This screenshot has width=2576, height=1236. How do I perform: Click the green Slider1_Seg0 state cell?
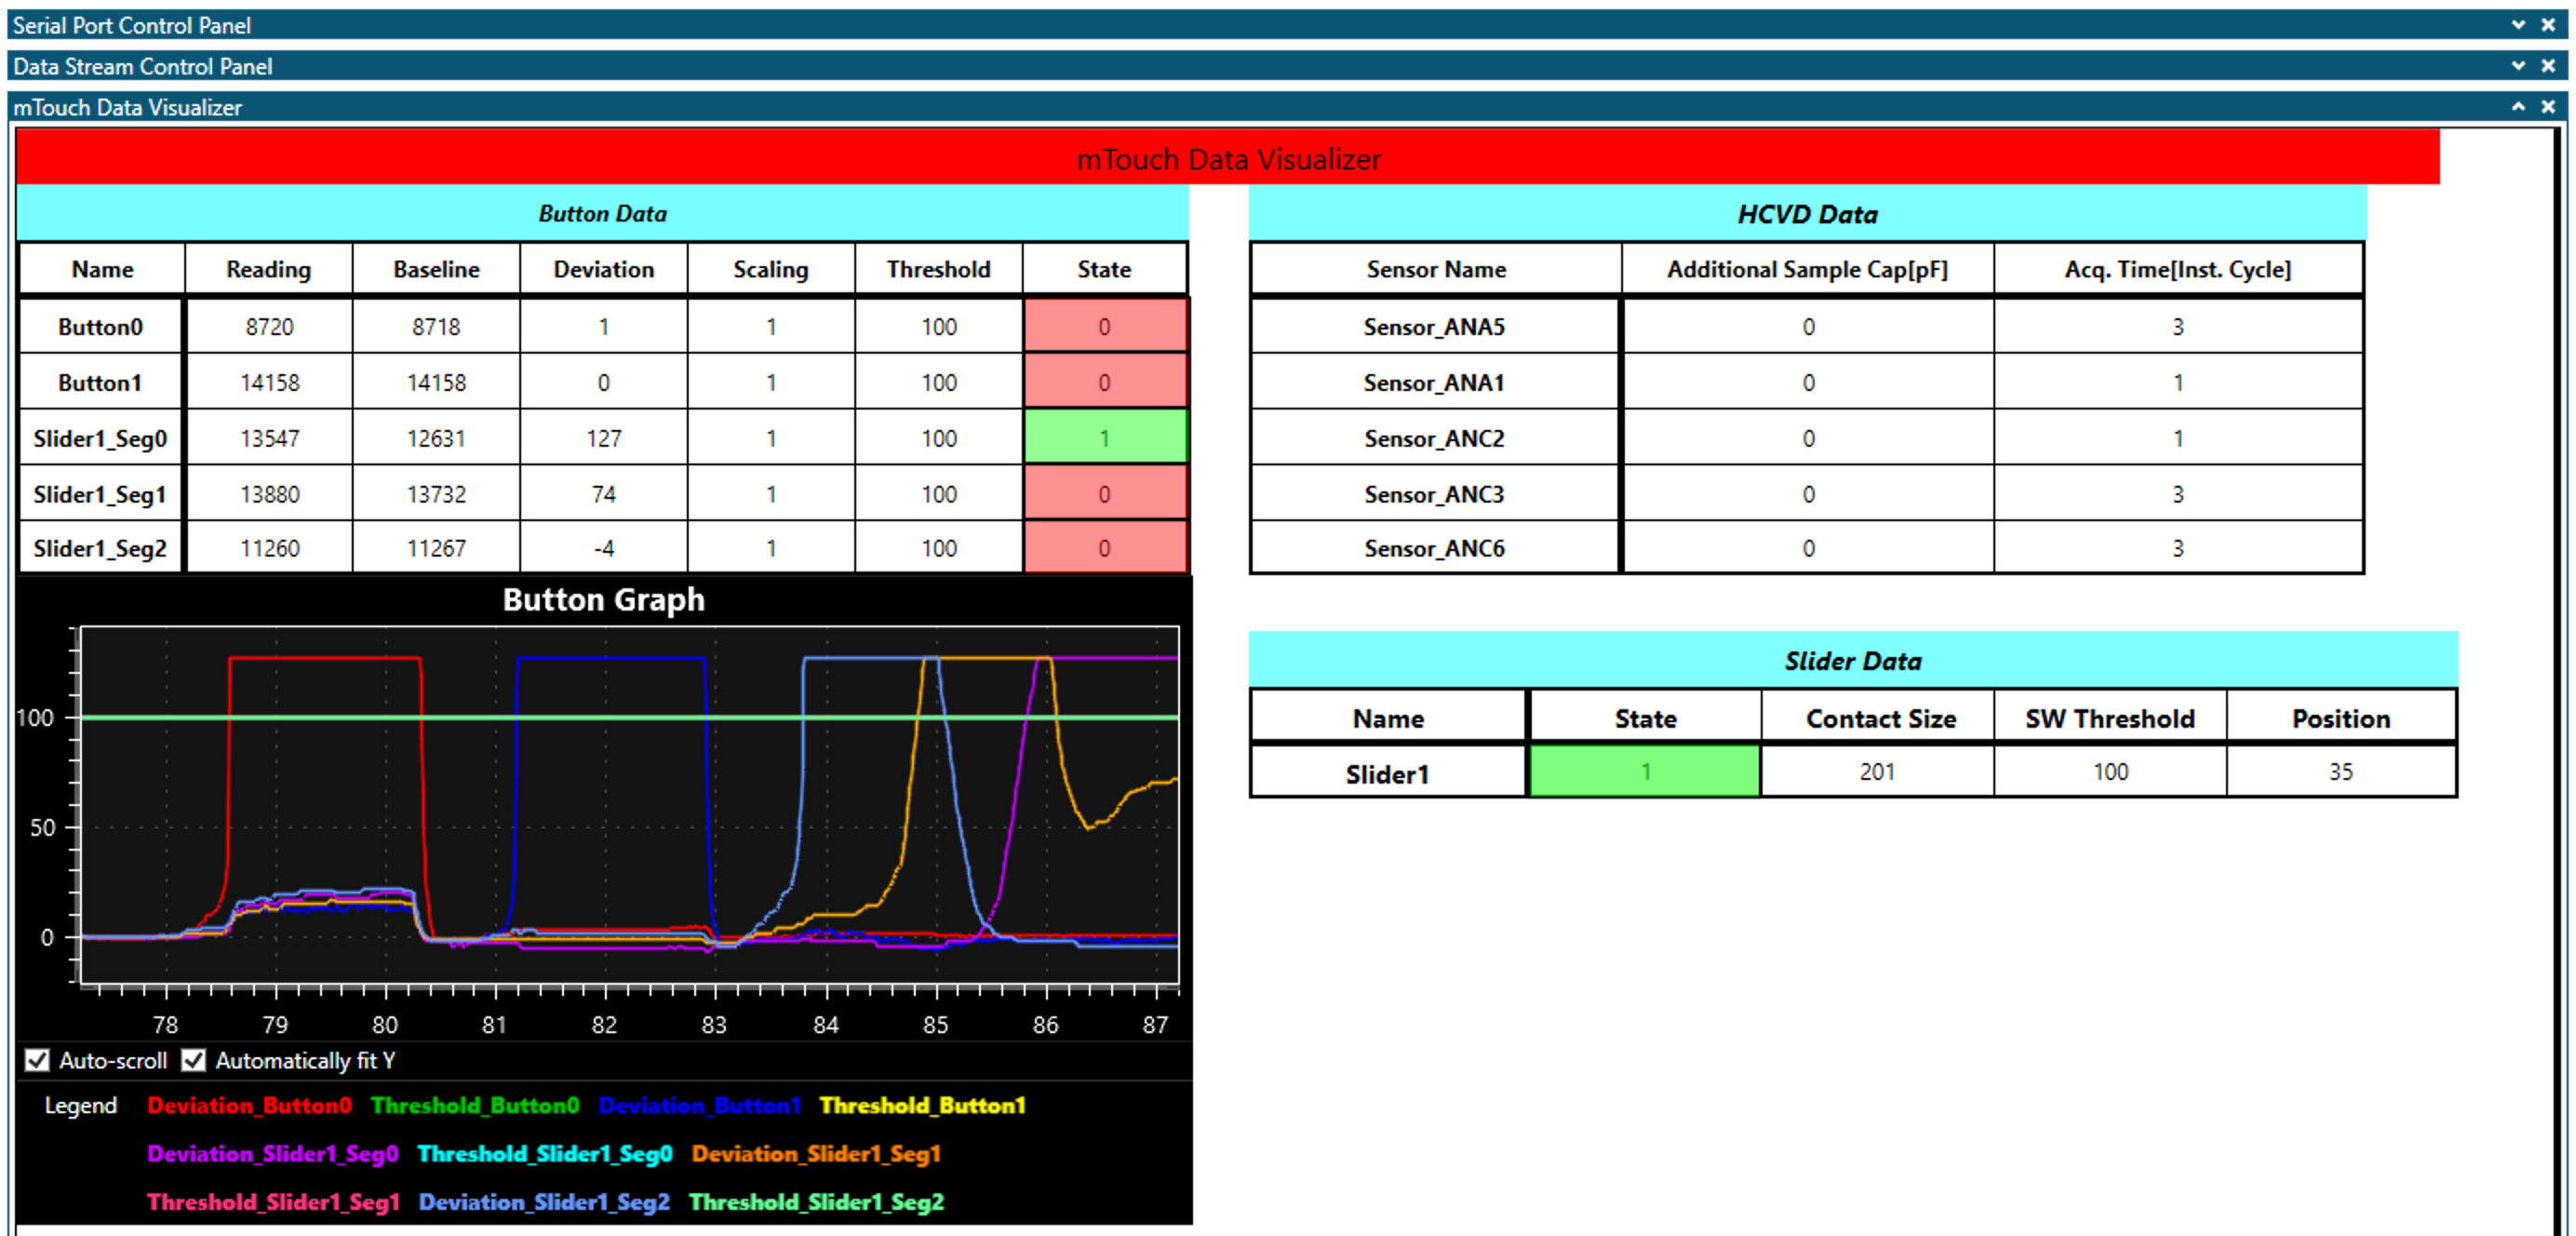1104,438
